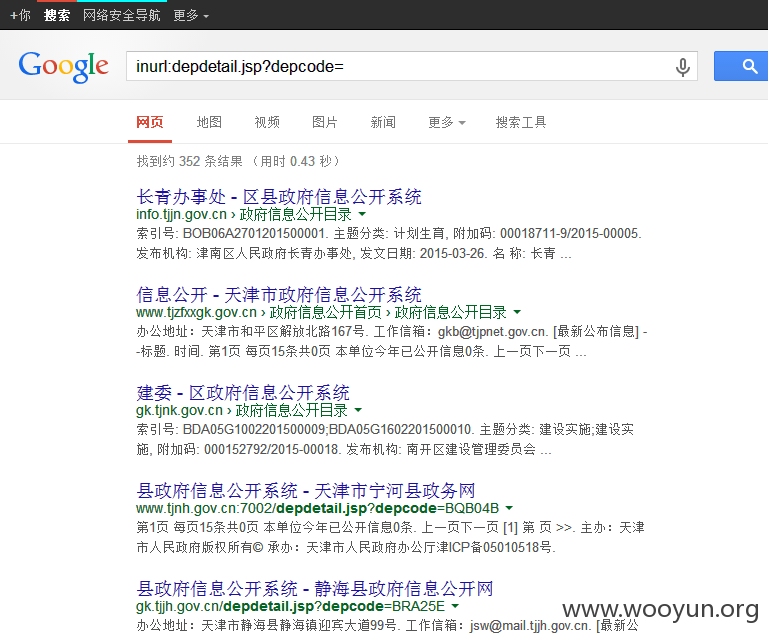Expand the arrow beside depcode=BQB04B URL
The image size is (768, 638).
[x=509, y=508]
